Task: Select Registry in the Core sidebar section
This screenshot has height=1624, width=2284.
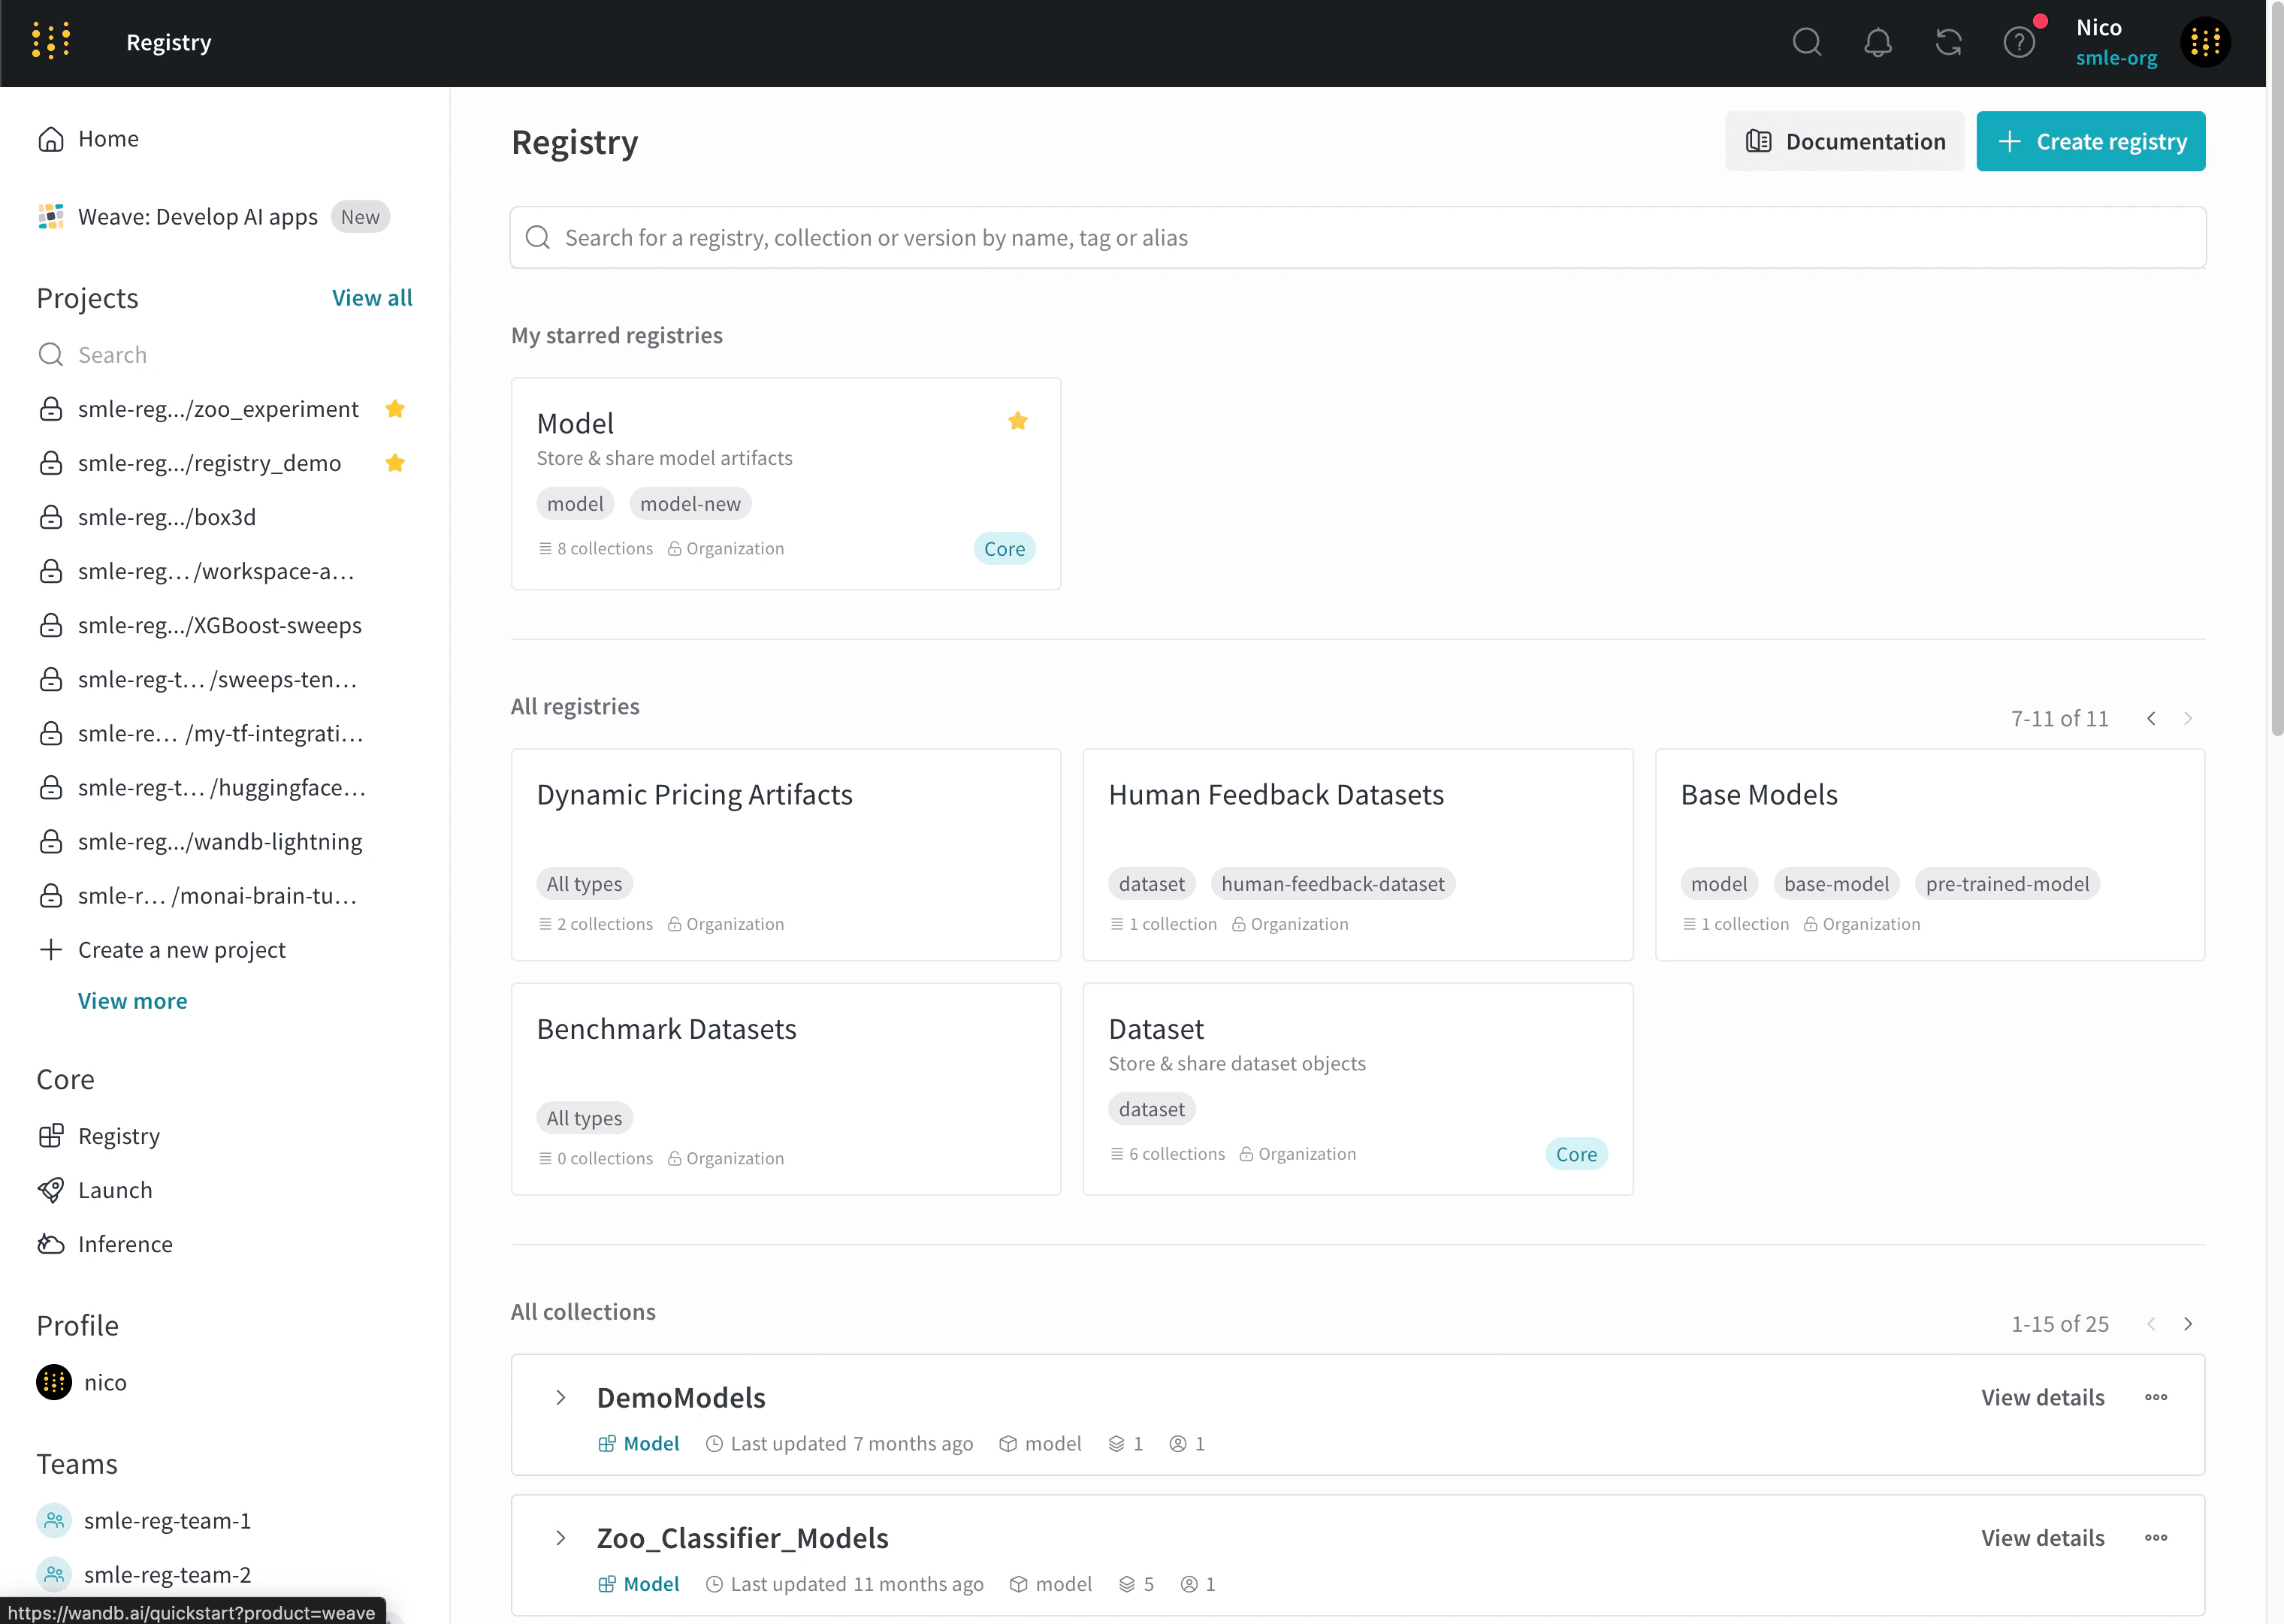Action: pyautogui.click(x=118, y=1136)
